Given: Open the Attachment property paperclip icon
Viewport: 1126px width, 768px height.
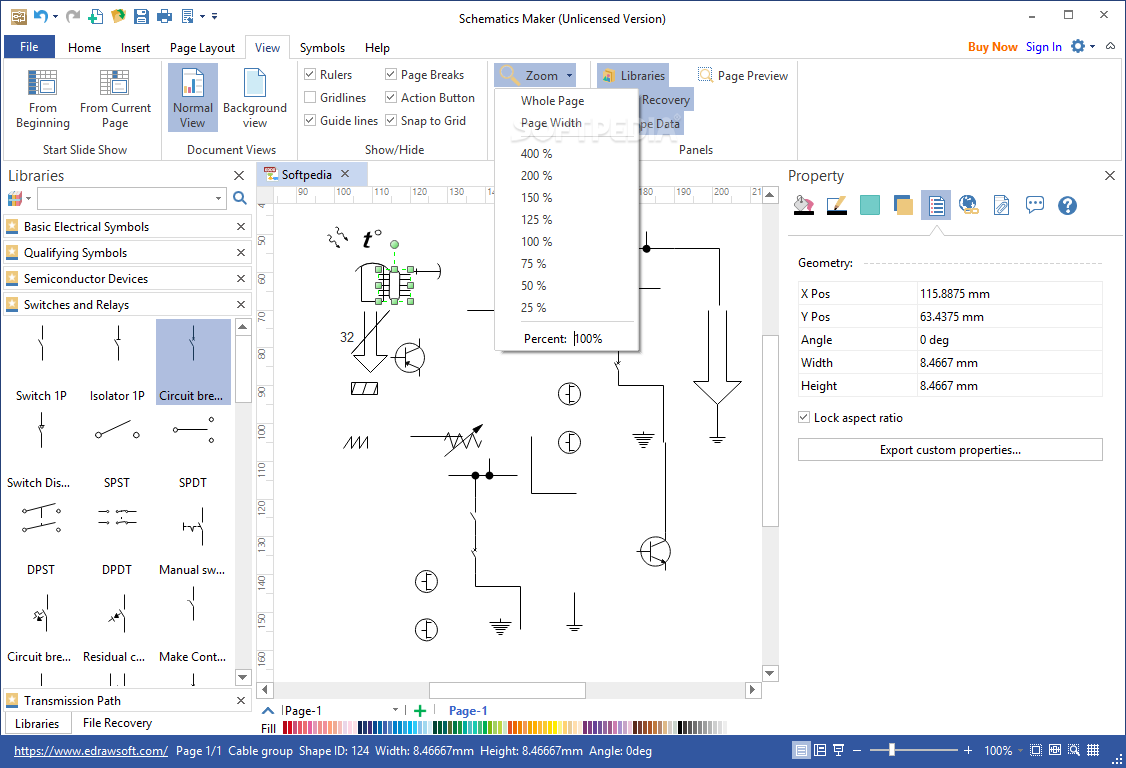Looking at the screenshot, I should (x=1002, y=205).
